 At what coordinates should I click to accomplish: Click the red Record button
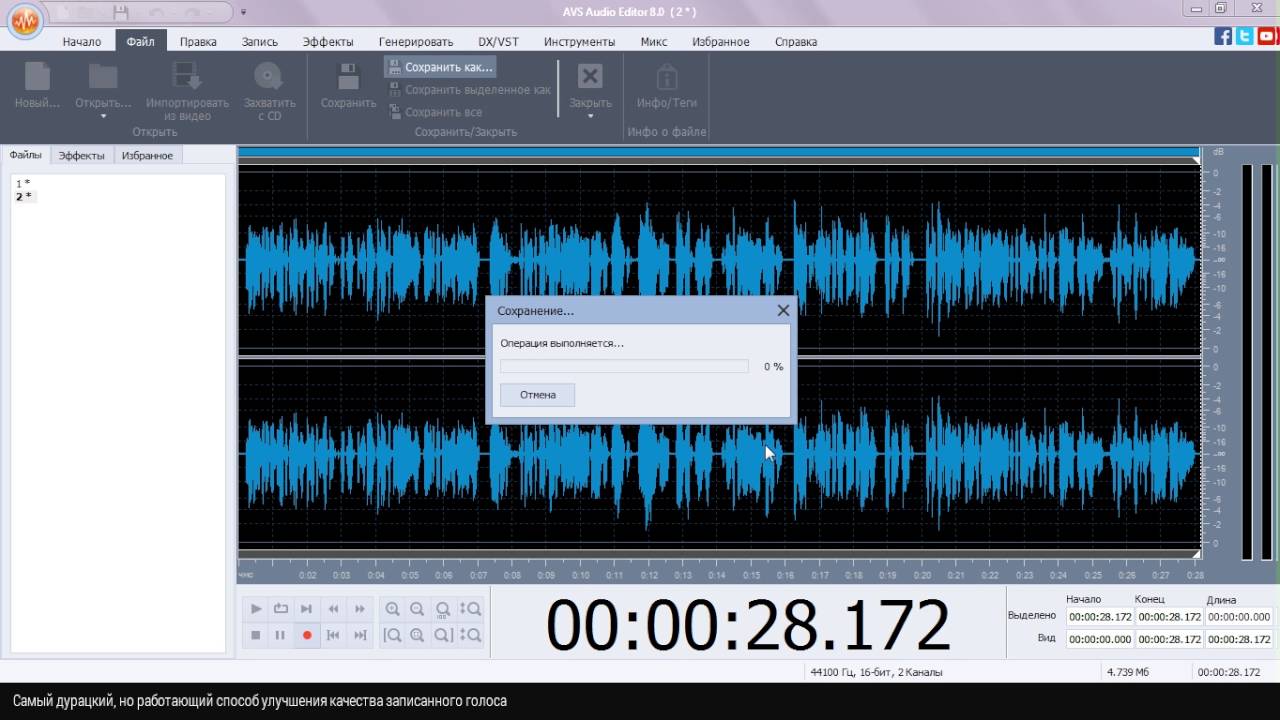click(x=307, y=635)
